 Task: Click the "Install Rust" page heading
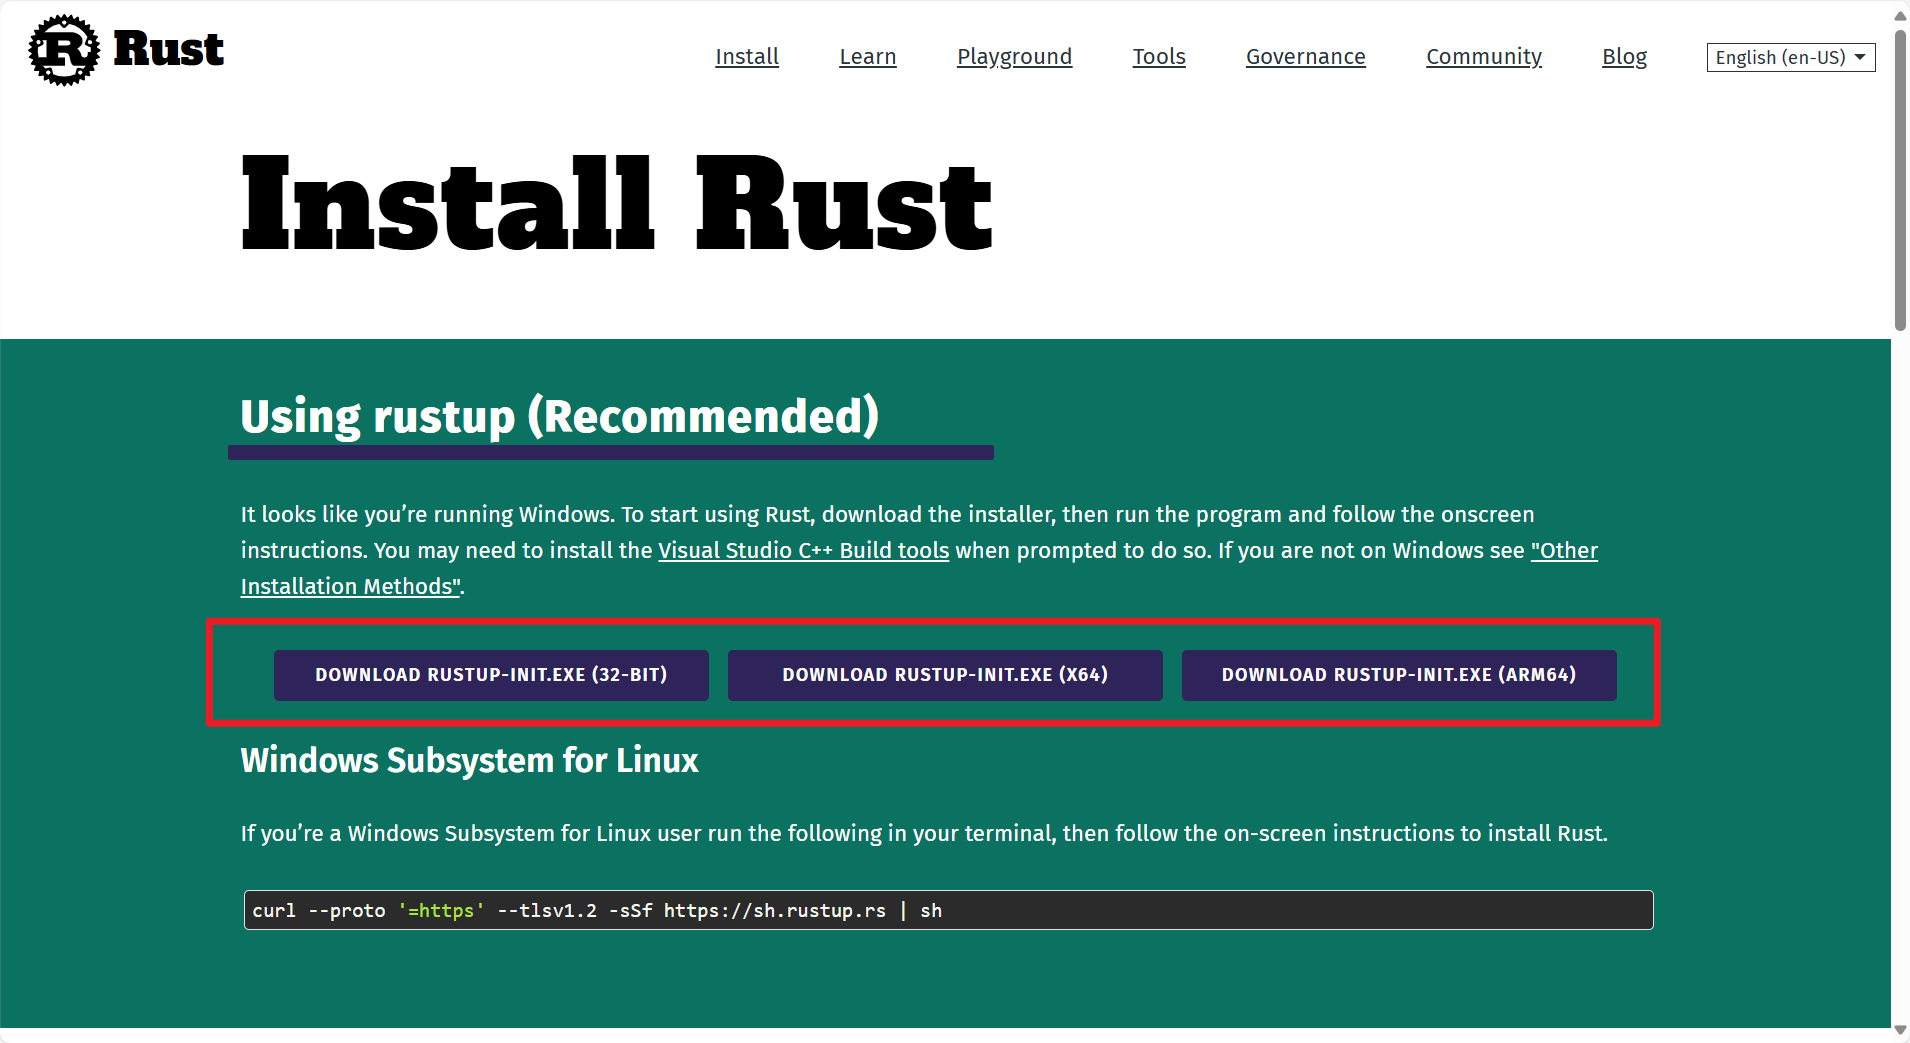pyautogui.click(x=617, y=205)
